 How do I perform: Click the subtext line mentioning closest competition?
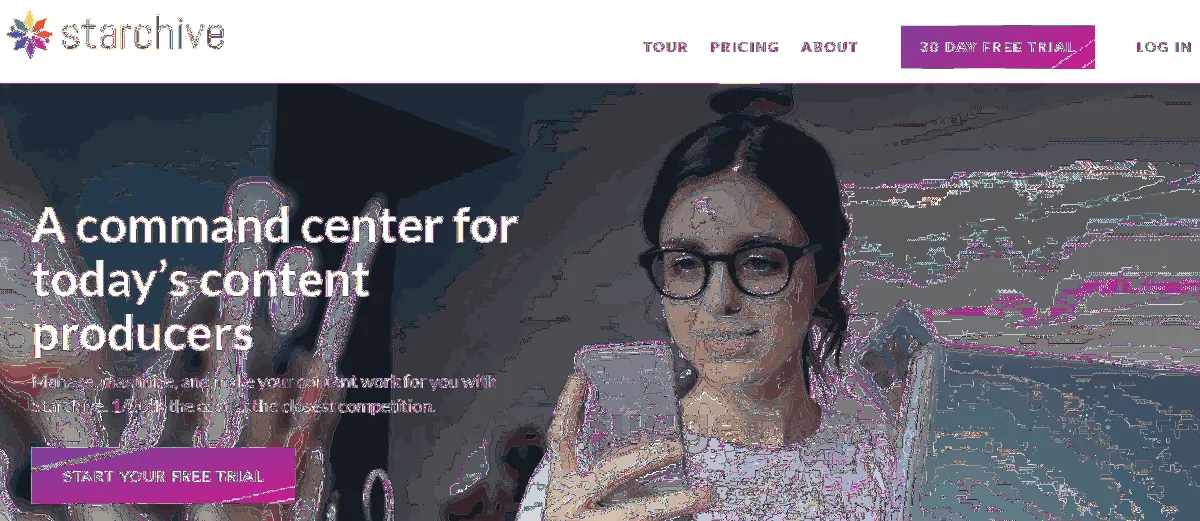coord(233,407)
